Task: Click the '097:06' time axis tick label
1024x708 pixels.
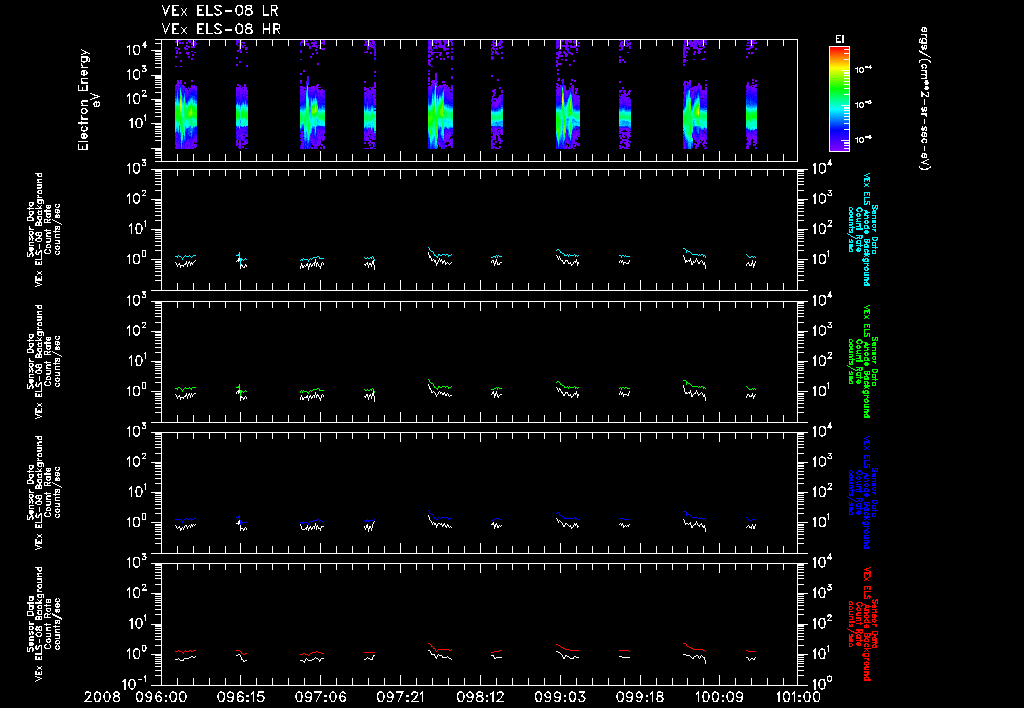Action: tap(320, 698)
